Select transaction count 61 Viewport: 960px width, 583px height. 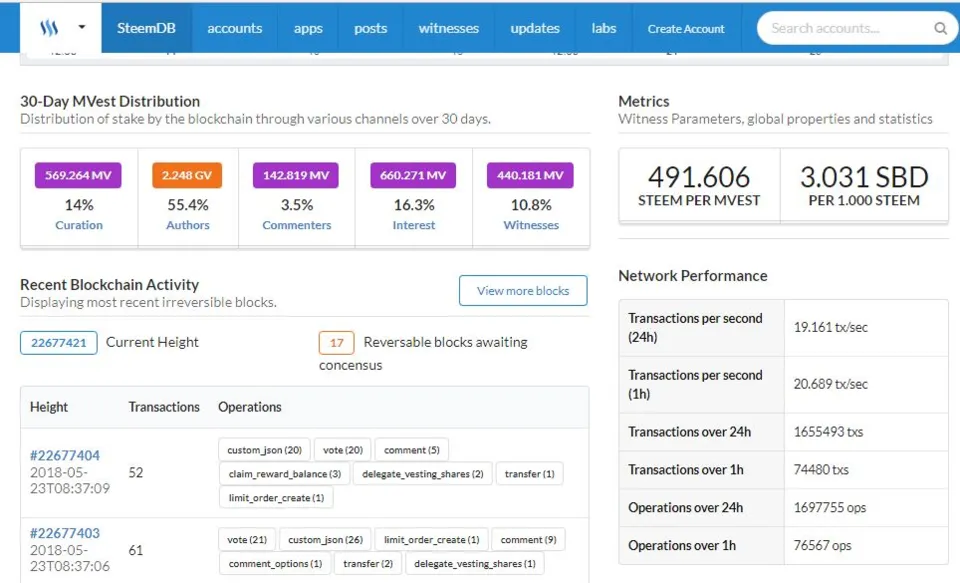pyautogui.click(x=135, y=551)
